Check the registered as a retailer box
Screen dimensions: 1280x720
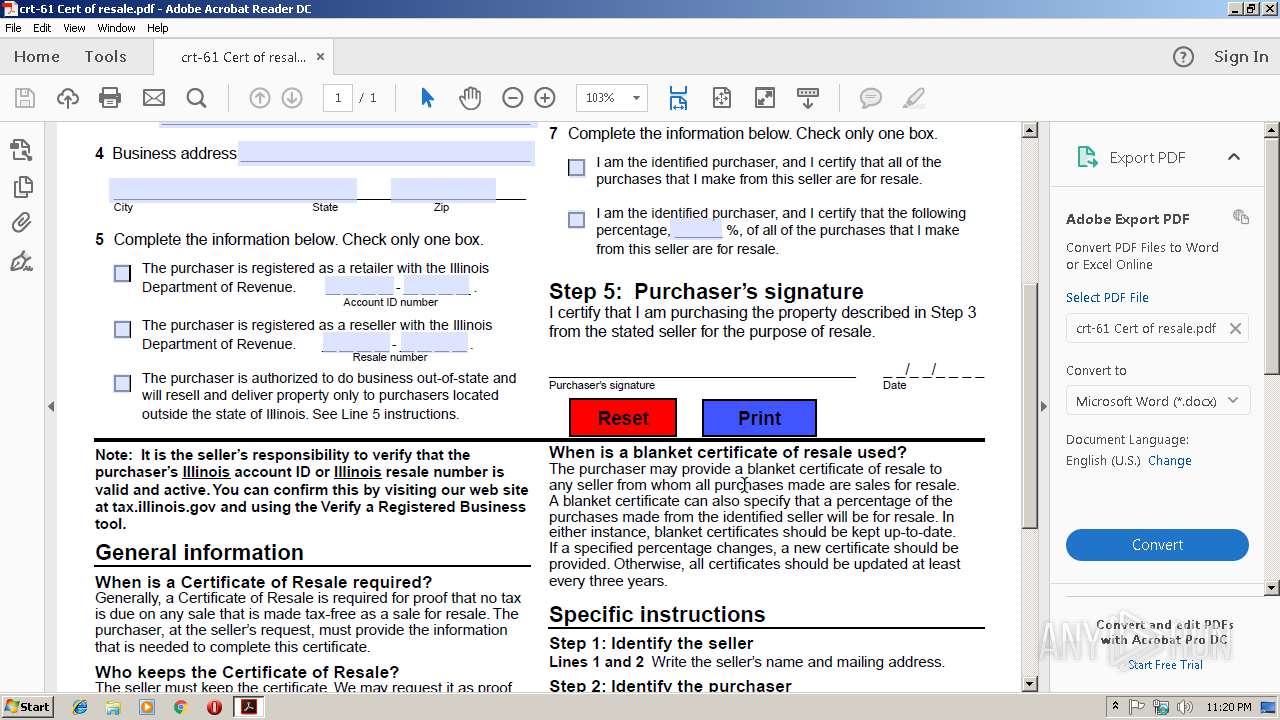pyautogui.click(x=122, y=273)
